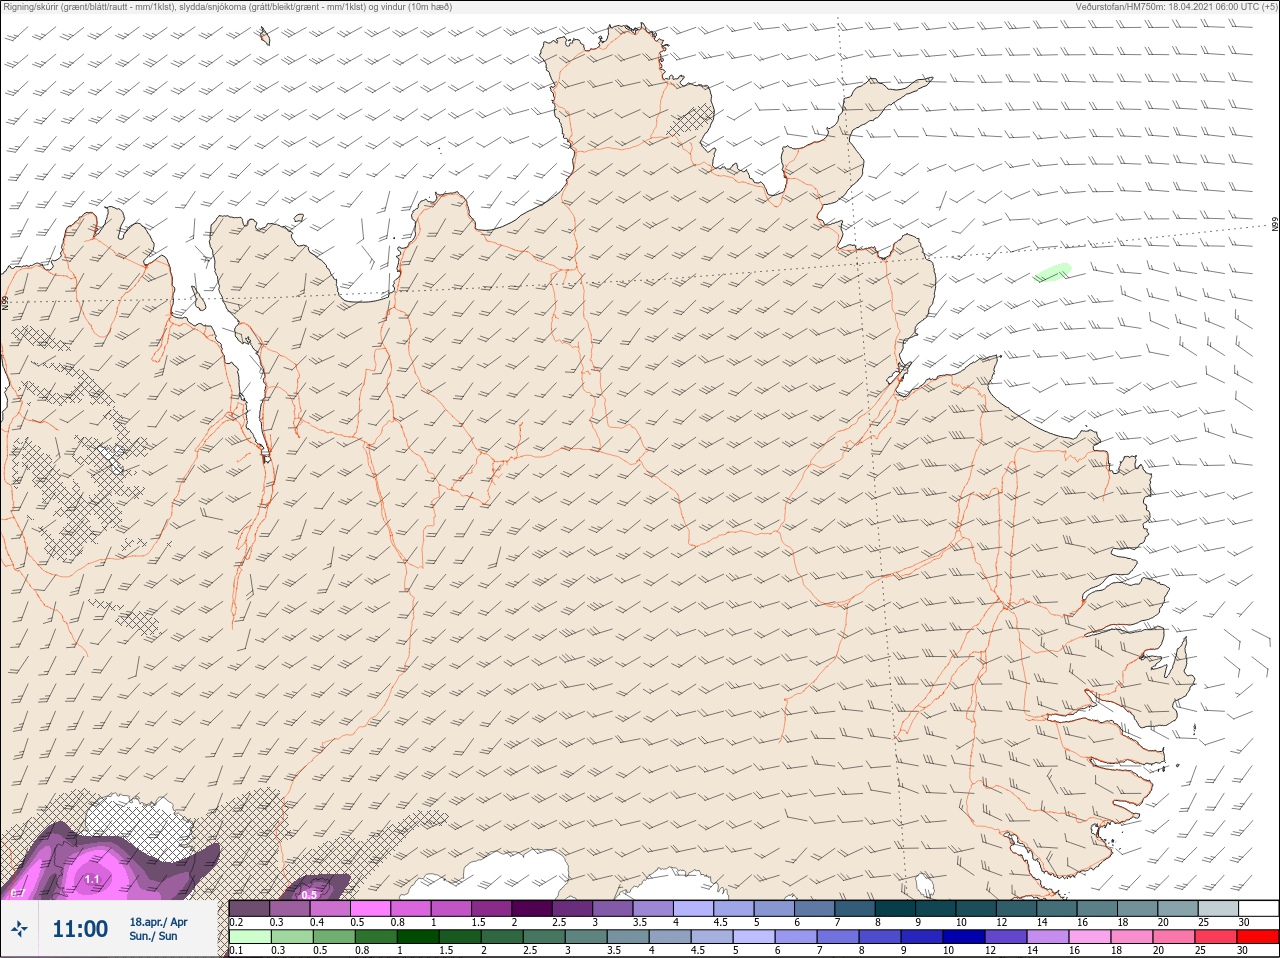Click the '0.2' label in upper legend

(236, 922)
